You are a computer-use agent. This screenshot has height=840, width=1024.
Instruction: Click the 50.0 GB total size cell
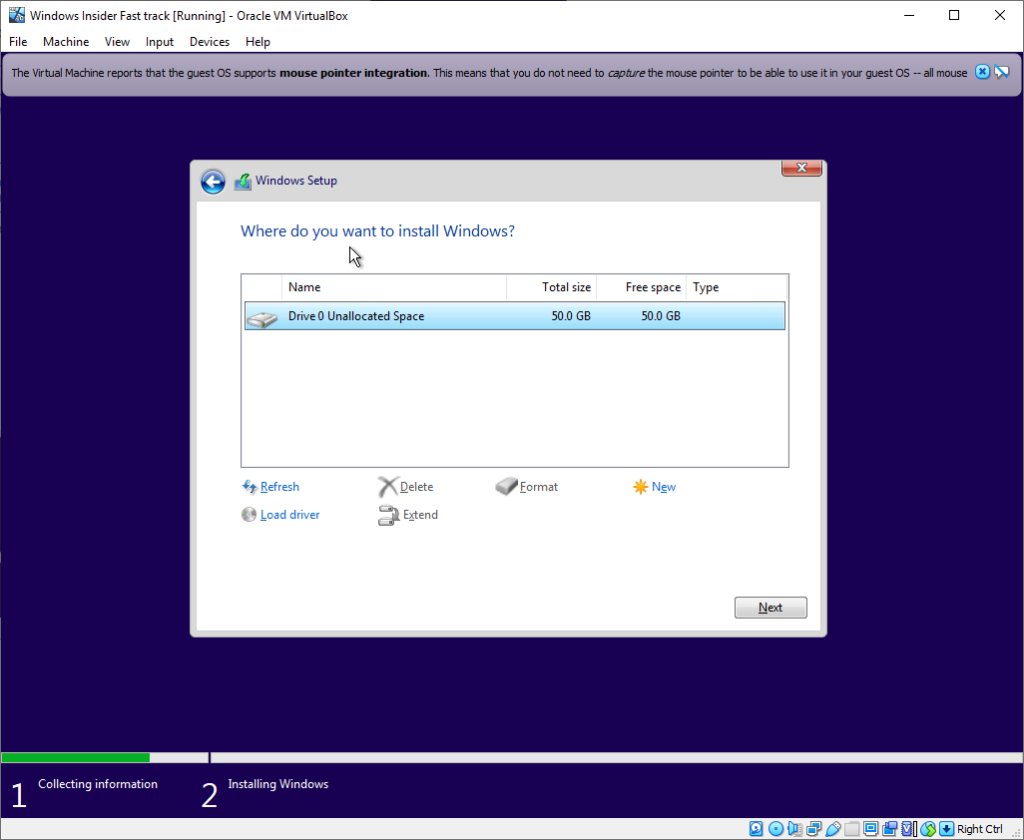(571, 316)
